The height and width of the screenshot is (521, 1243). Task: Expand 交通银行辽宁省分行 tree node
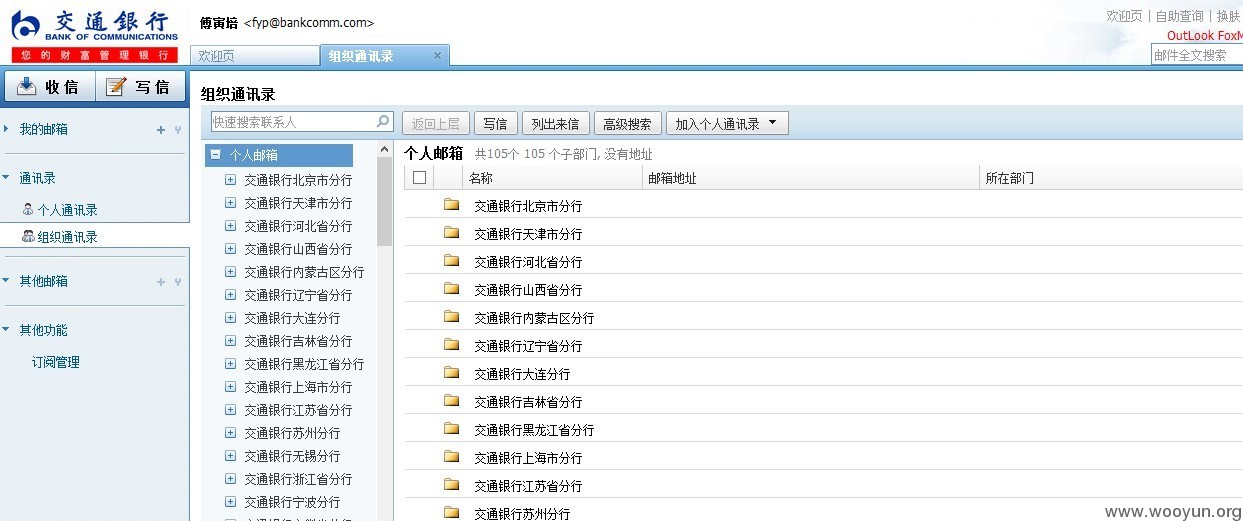pyautogui.click(x=230, y=295)
